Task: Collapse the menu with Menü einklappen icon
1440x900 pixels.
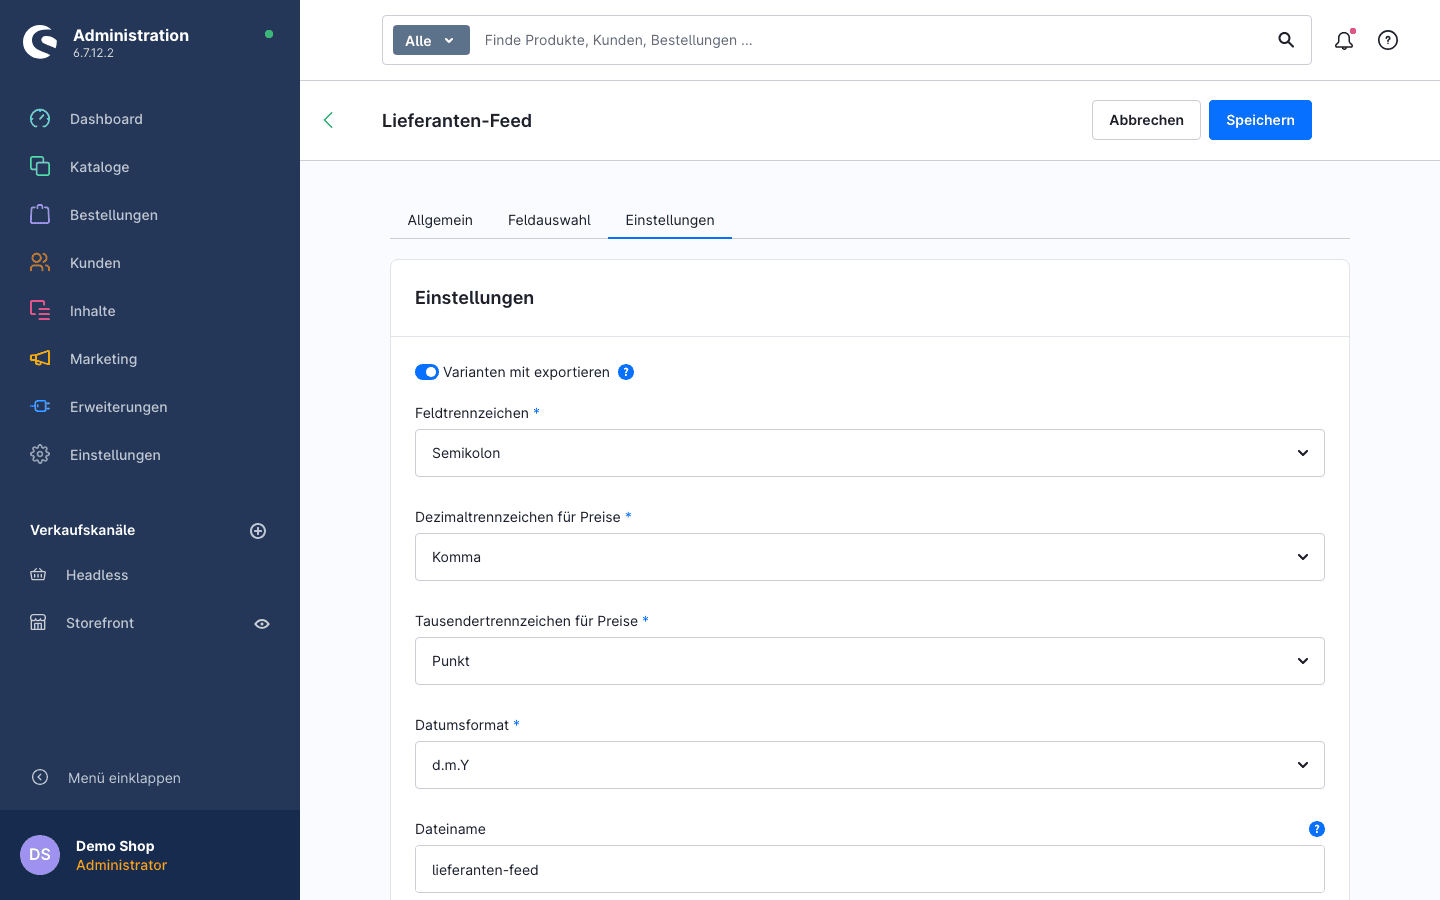Action: (40, 777)
